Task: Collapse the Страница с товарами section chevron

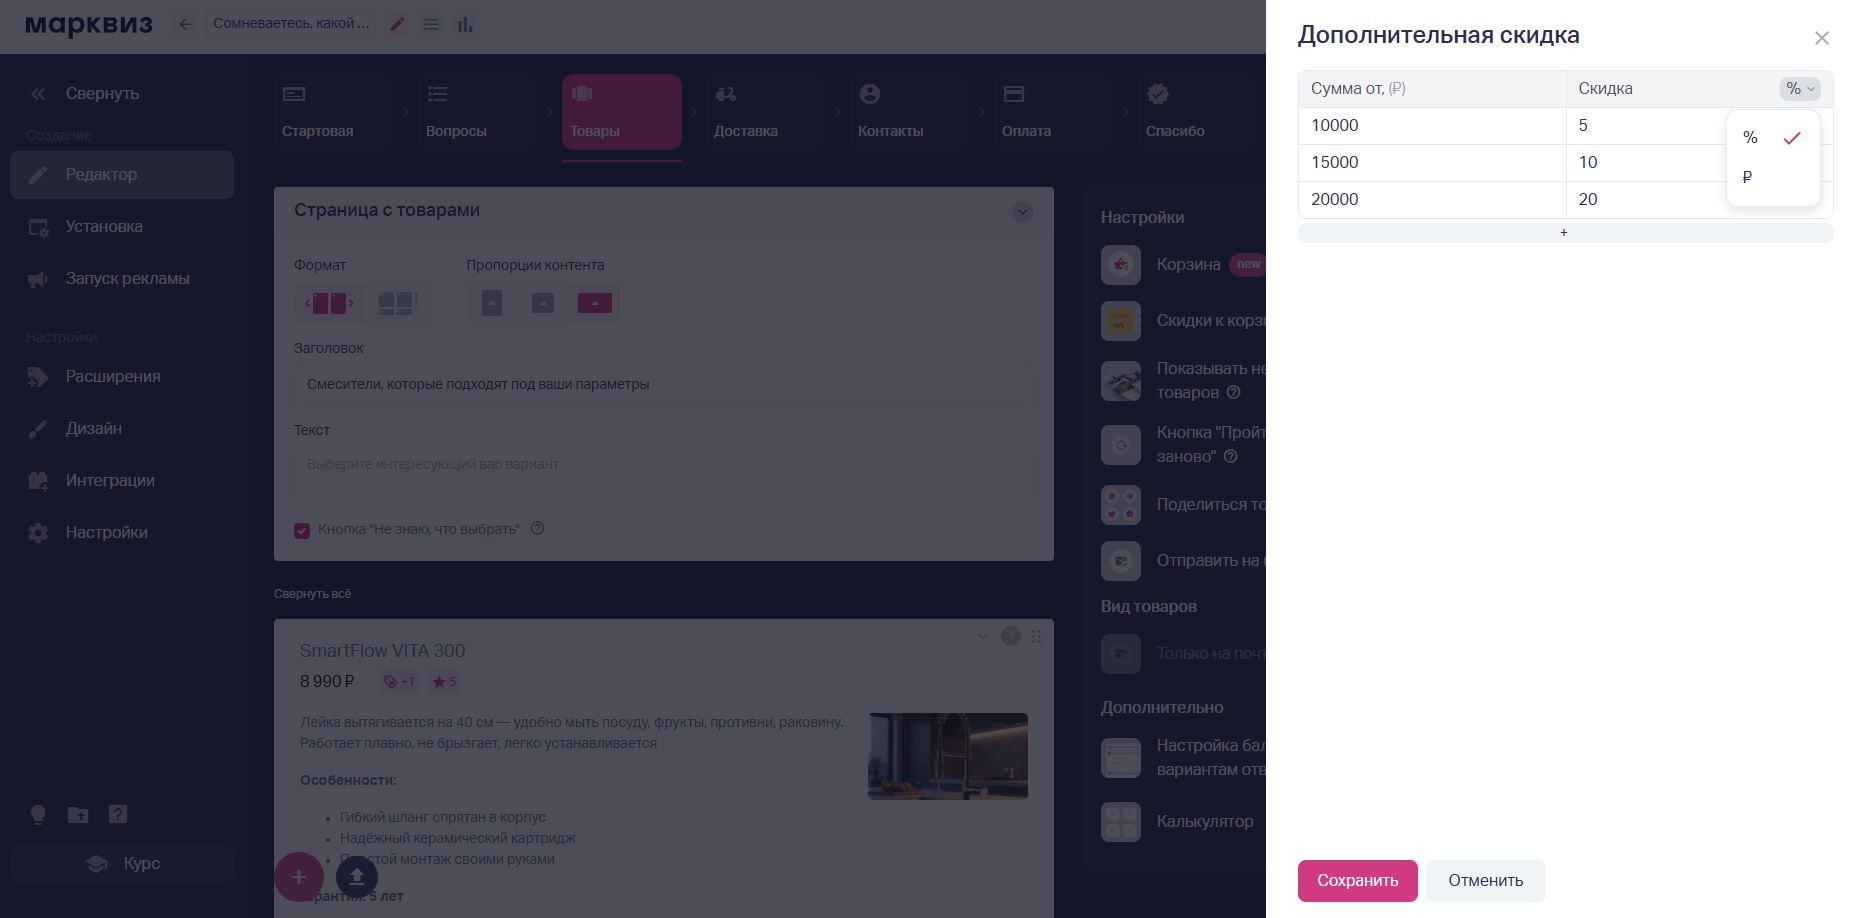Action: 1022,212
